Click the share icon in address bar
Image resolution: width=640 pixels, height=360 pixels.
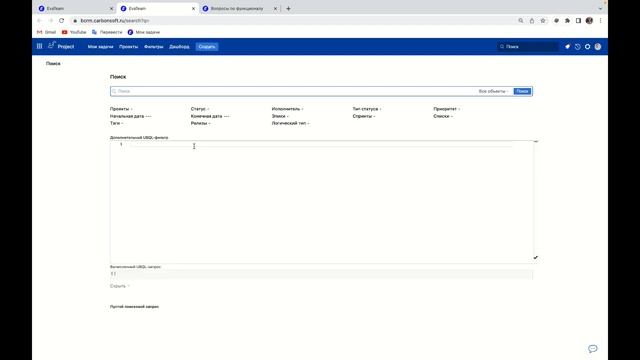(x=532, y=20)
